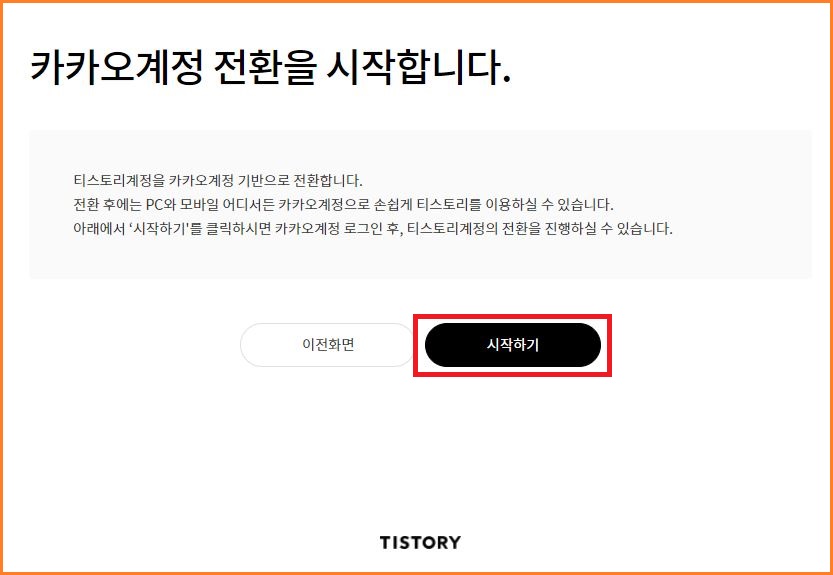Click 전환합니다 at the end of first line
The height and width of the screenshot is (575, 833).
[328, 181]
